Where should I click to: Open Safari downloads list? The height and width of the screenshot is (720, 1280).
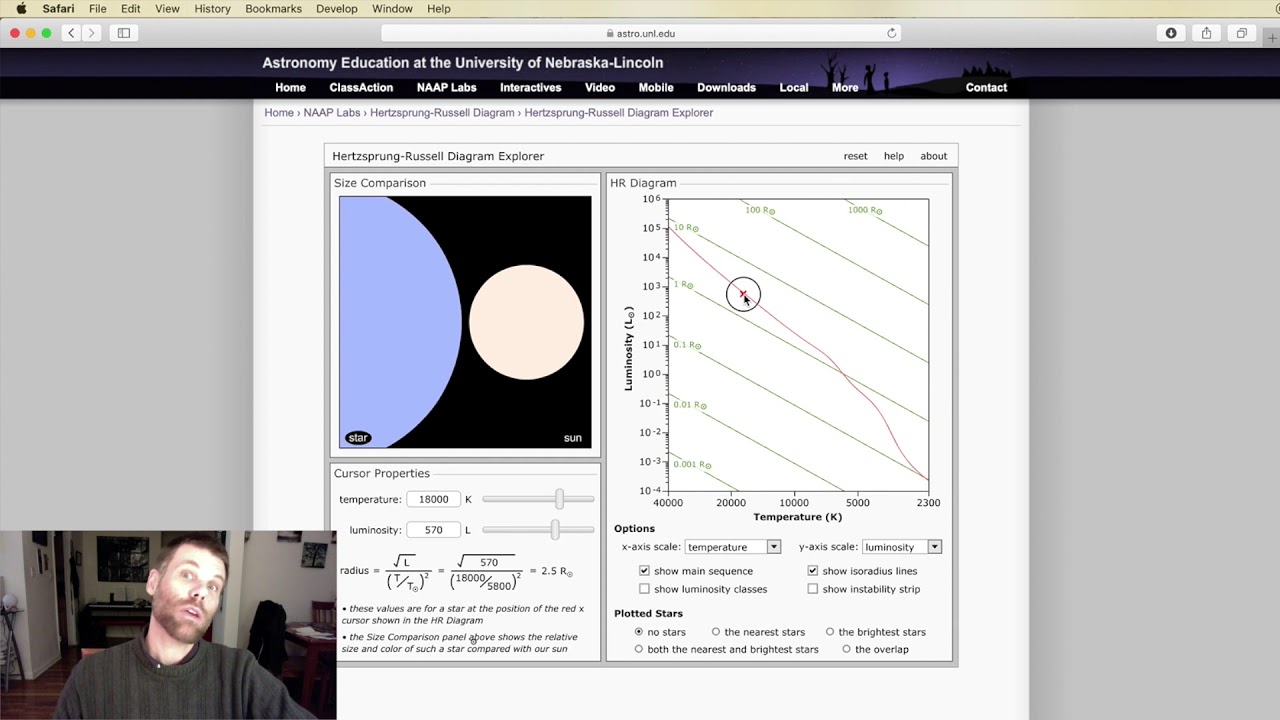coord(1171,33)
